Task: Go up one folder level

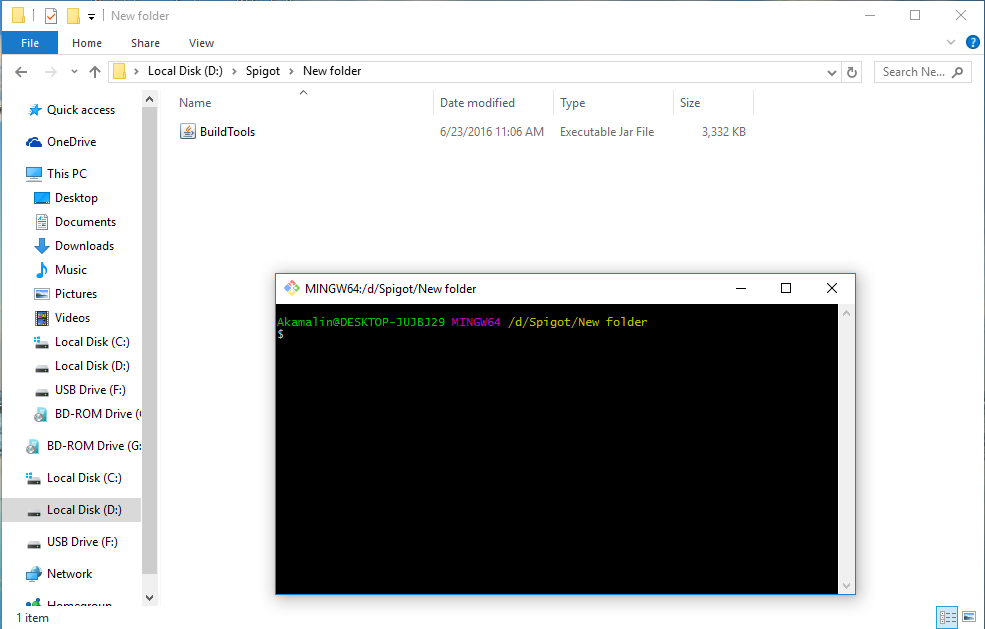Action: [95, 72]
